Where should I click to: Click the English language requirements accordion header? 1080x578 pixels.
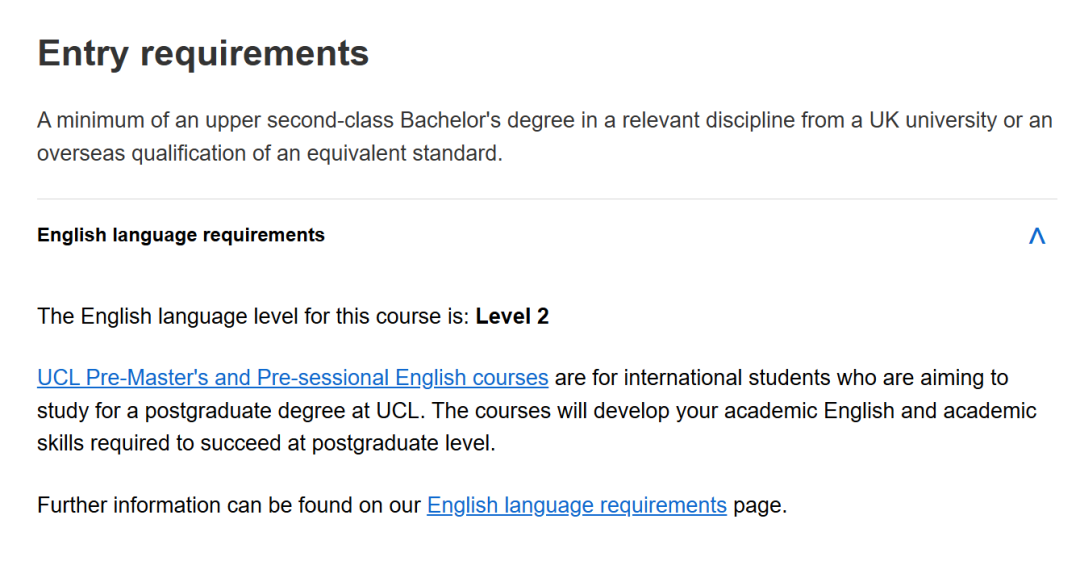tap(181, 236)
